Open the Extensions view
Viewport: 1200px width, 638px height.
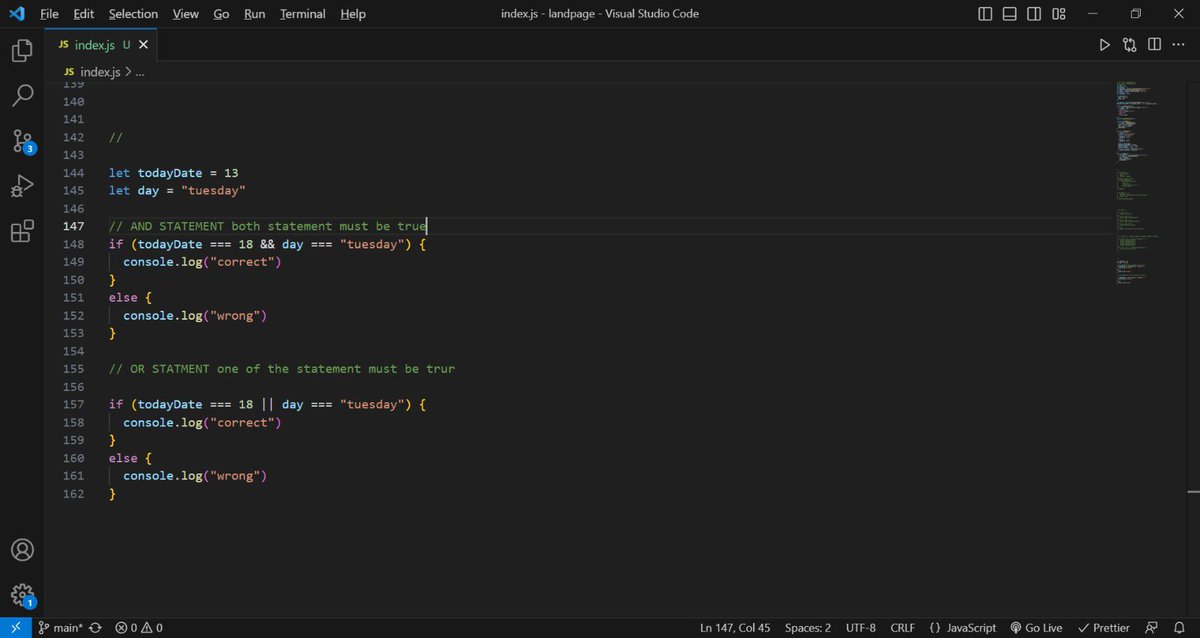tap(22, 231)
